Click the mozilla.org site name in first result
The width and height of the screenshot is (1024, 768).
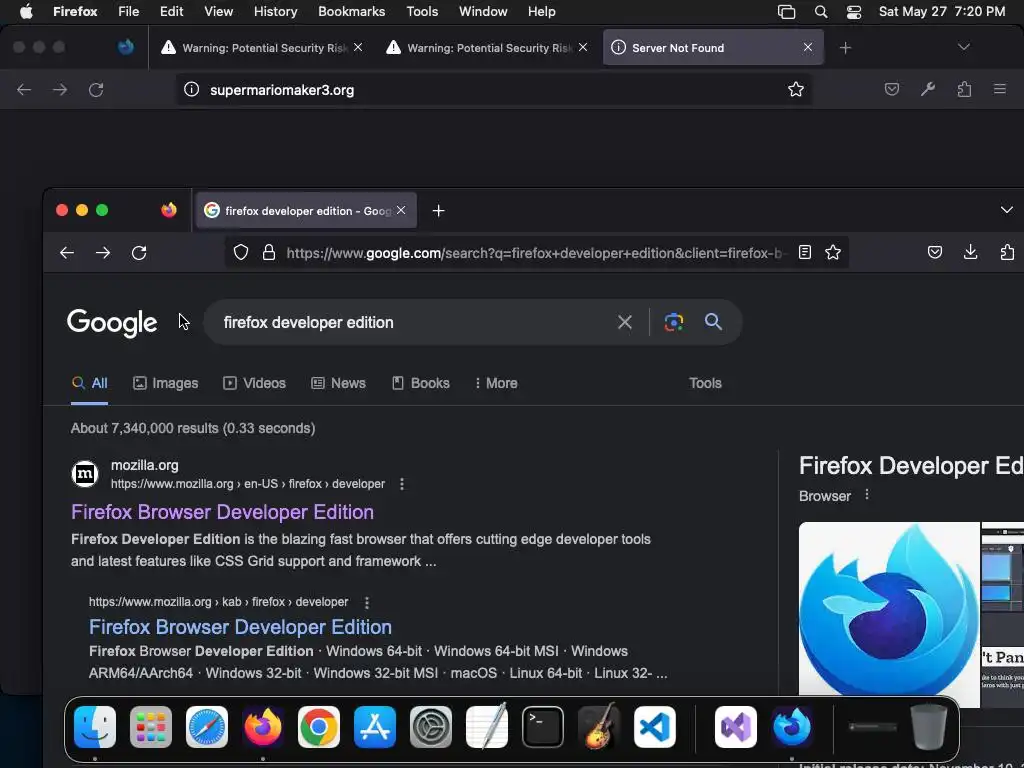point(144,465)
